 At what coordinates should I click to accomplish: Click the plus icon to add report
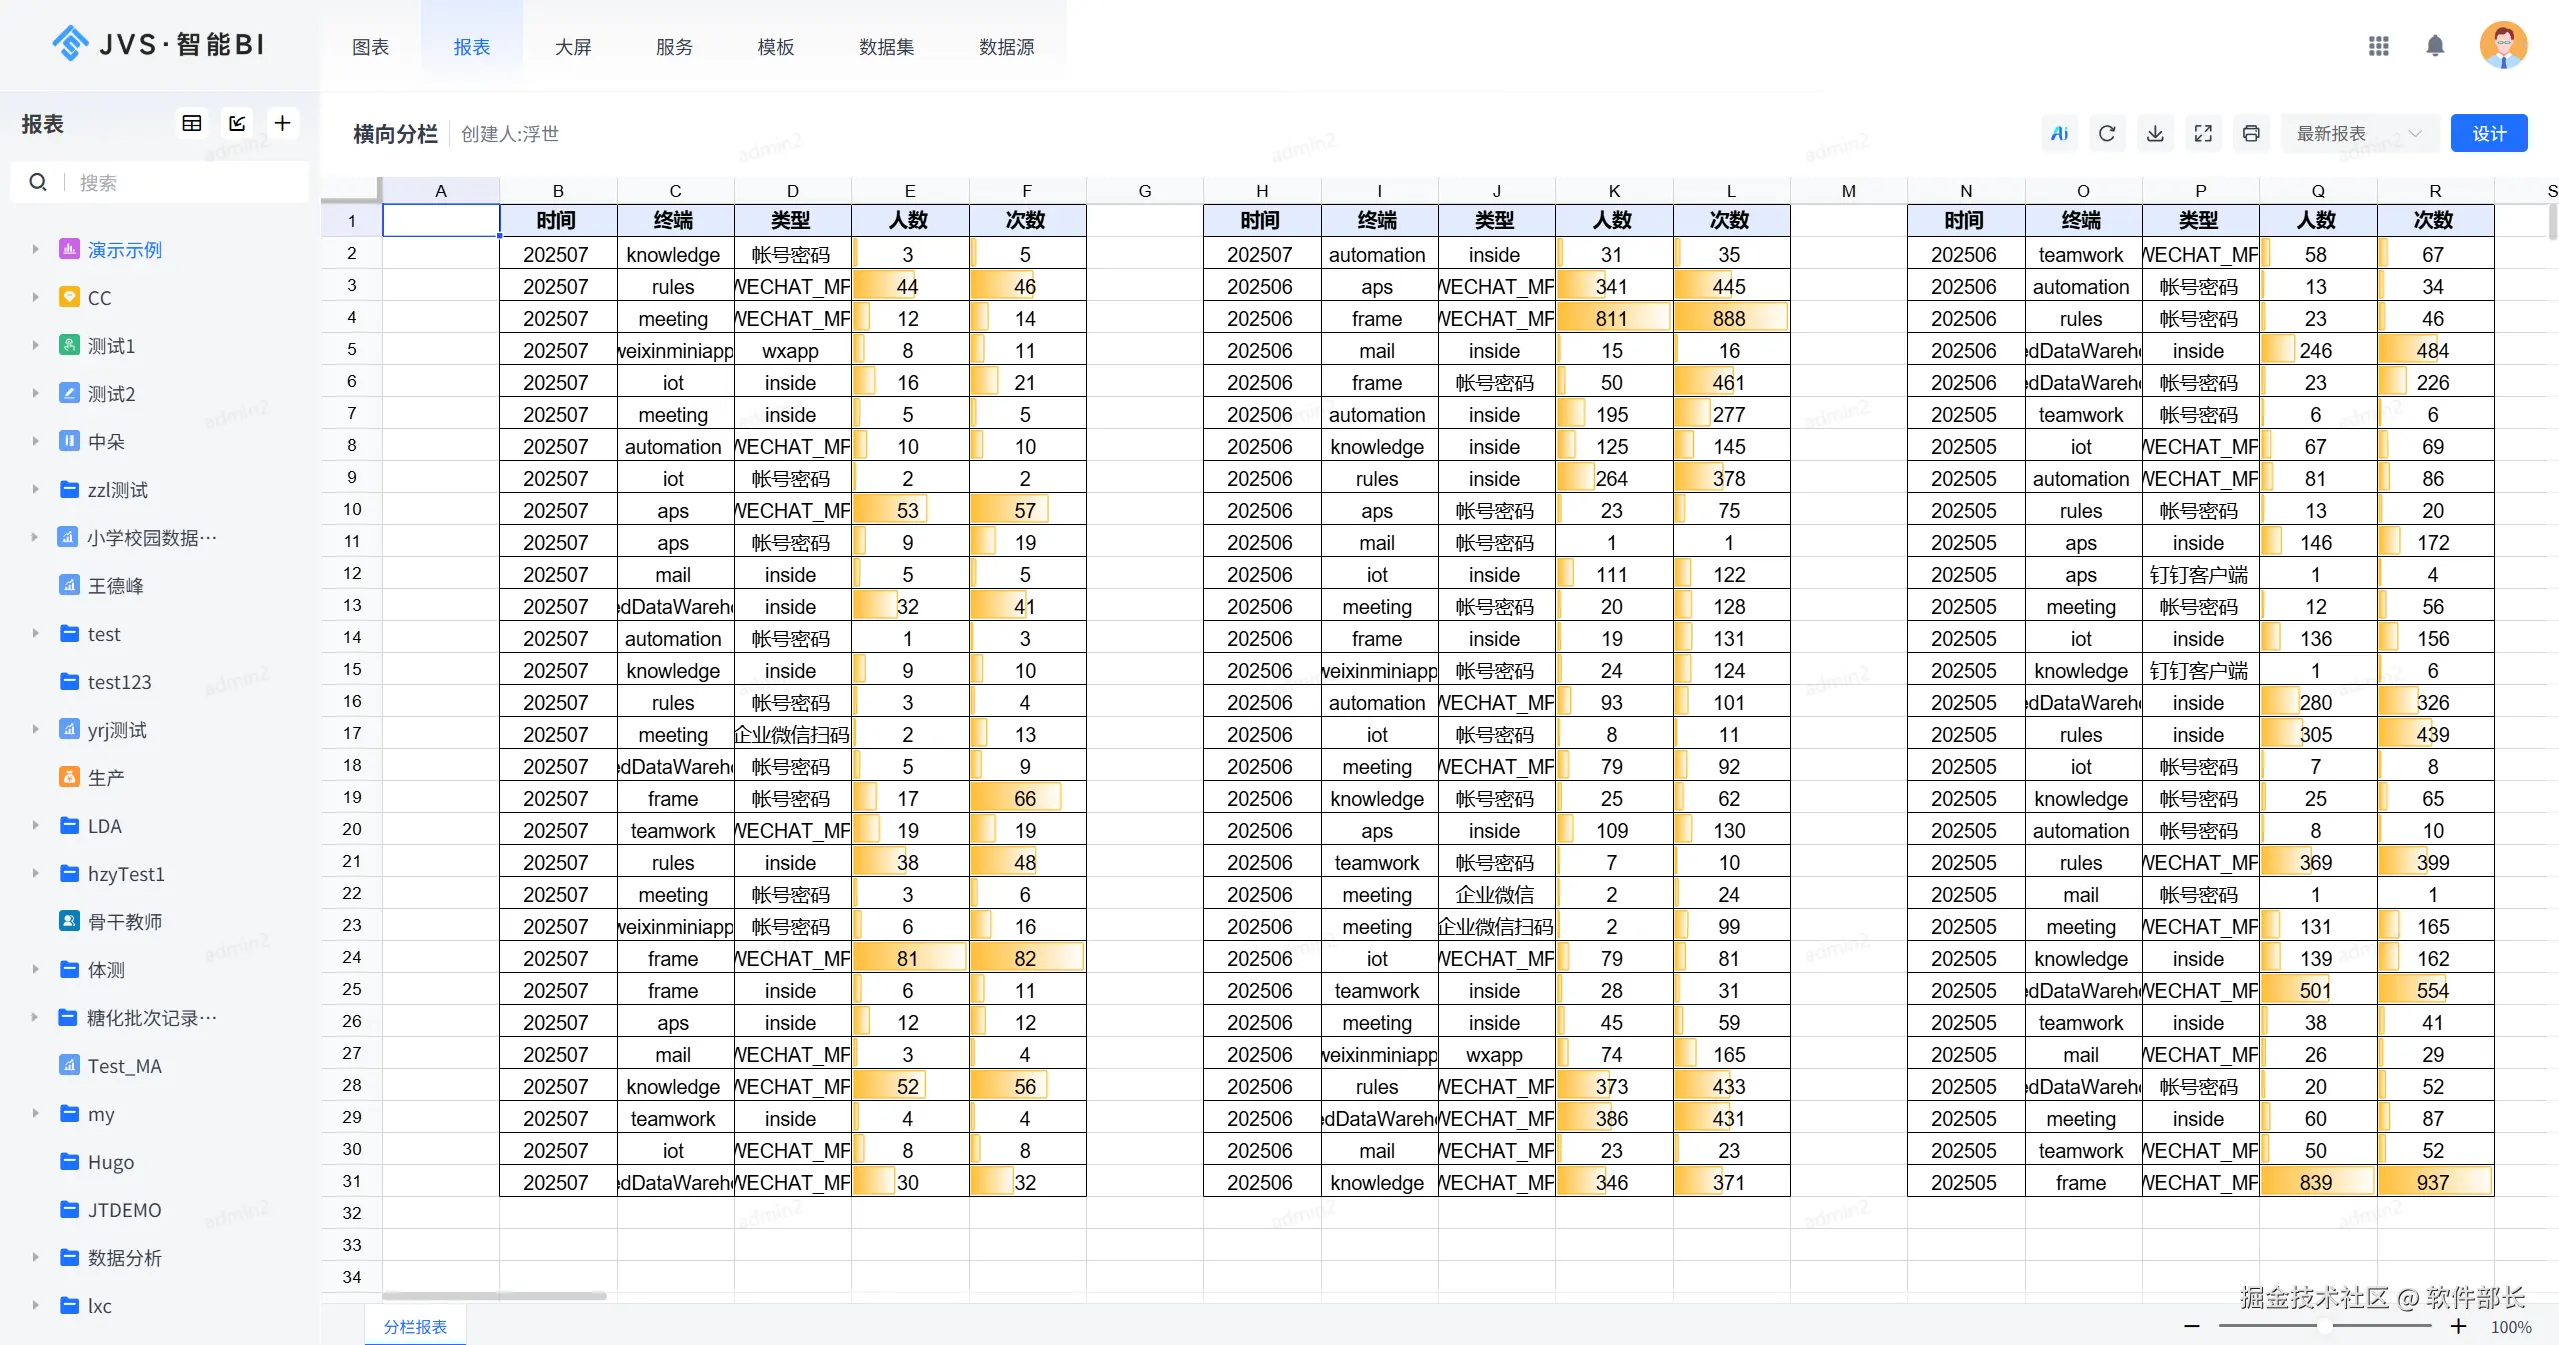282,123
